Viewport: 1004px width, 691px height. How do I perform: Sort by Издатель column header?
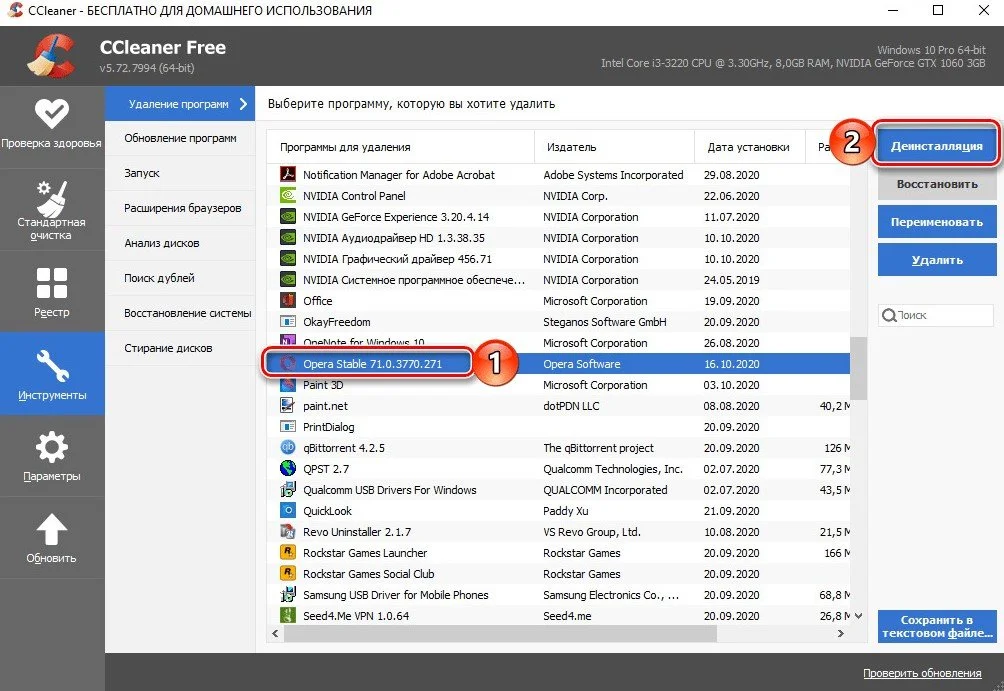coord(615,147)
